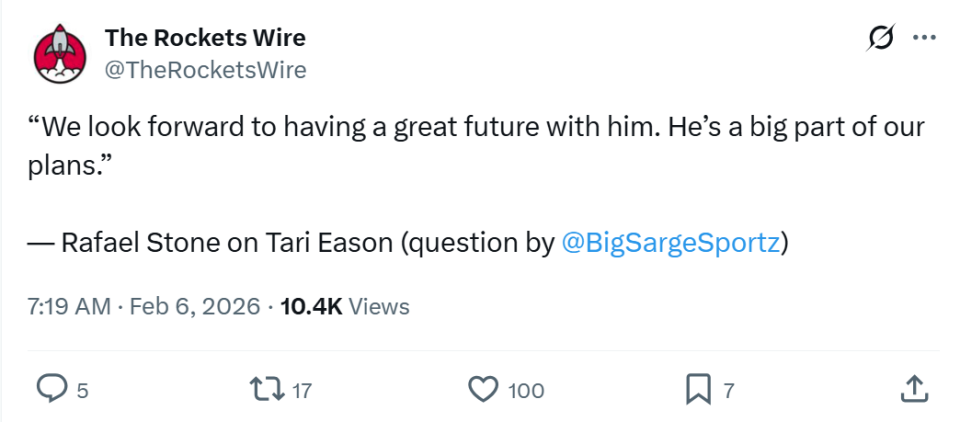Screen dimensions: 960x422
Task: Bookmark this tweet using the bookmark icon
Action: 698,389
